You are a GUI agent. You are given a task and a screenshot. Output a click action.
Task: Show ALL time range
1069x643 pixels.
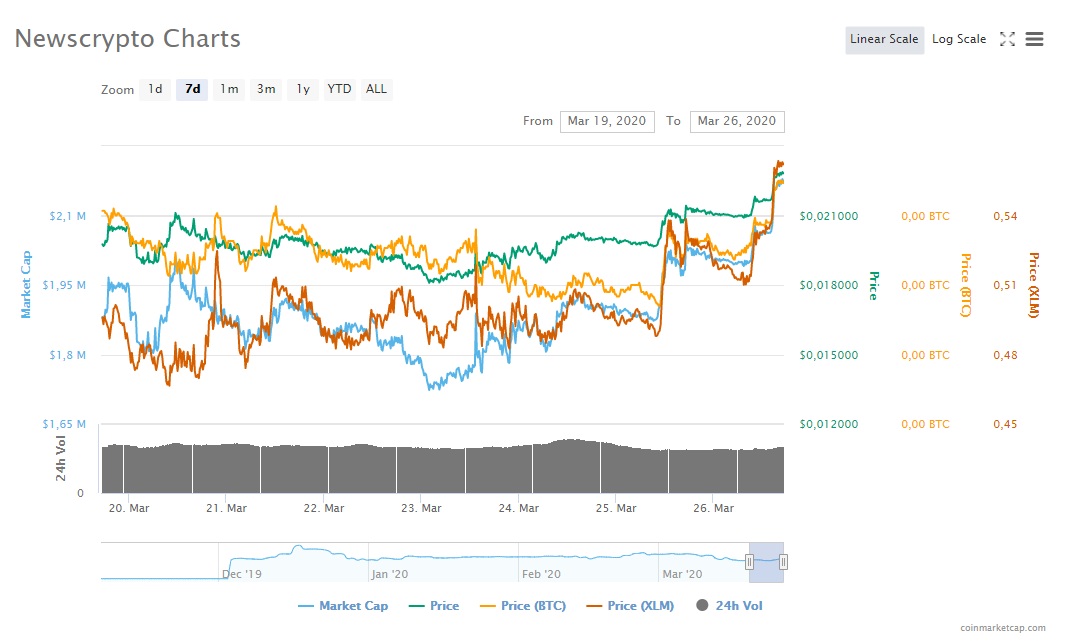tap(376, 89)
